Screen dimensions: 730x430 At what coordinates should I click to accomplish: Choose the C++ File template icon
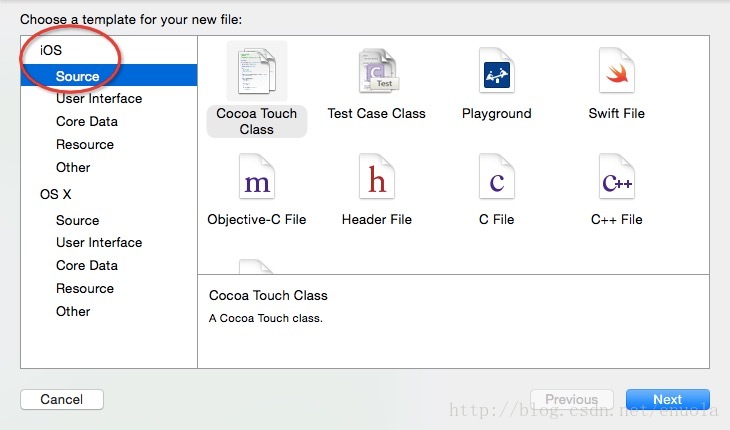click(617, 177)
